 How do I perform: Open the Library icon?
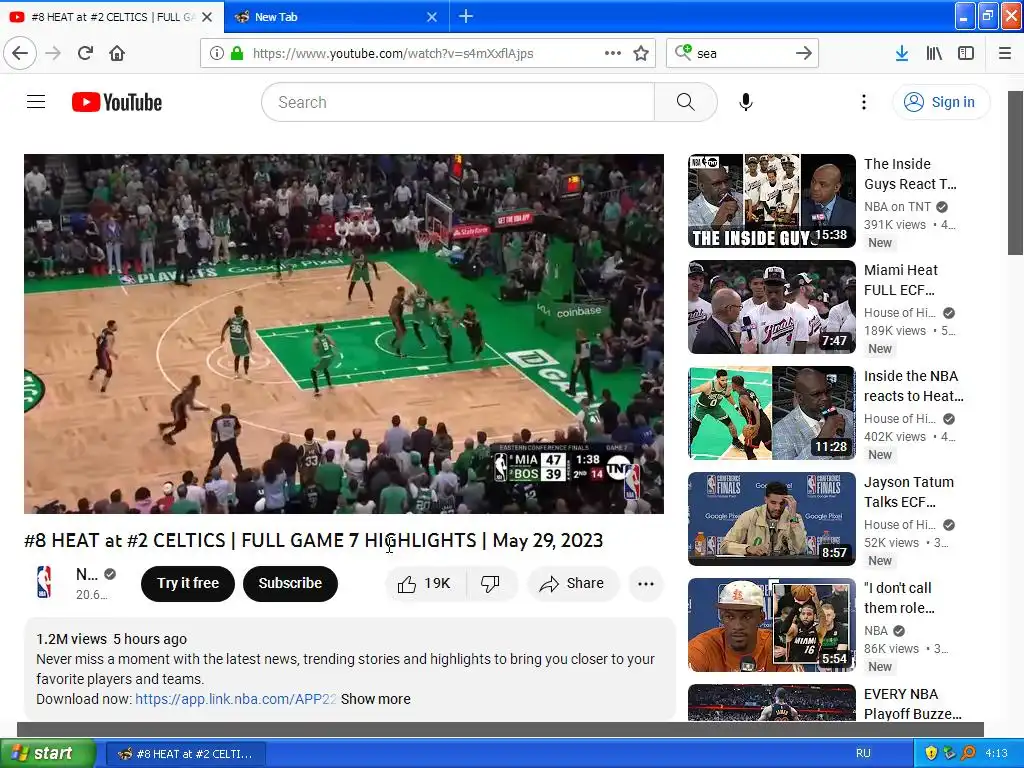[934, 53]
